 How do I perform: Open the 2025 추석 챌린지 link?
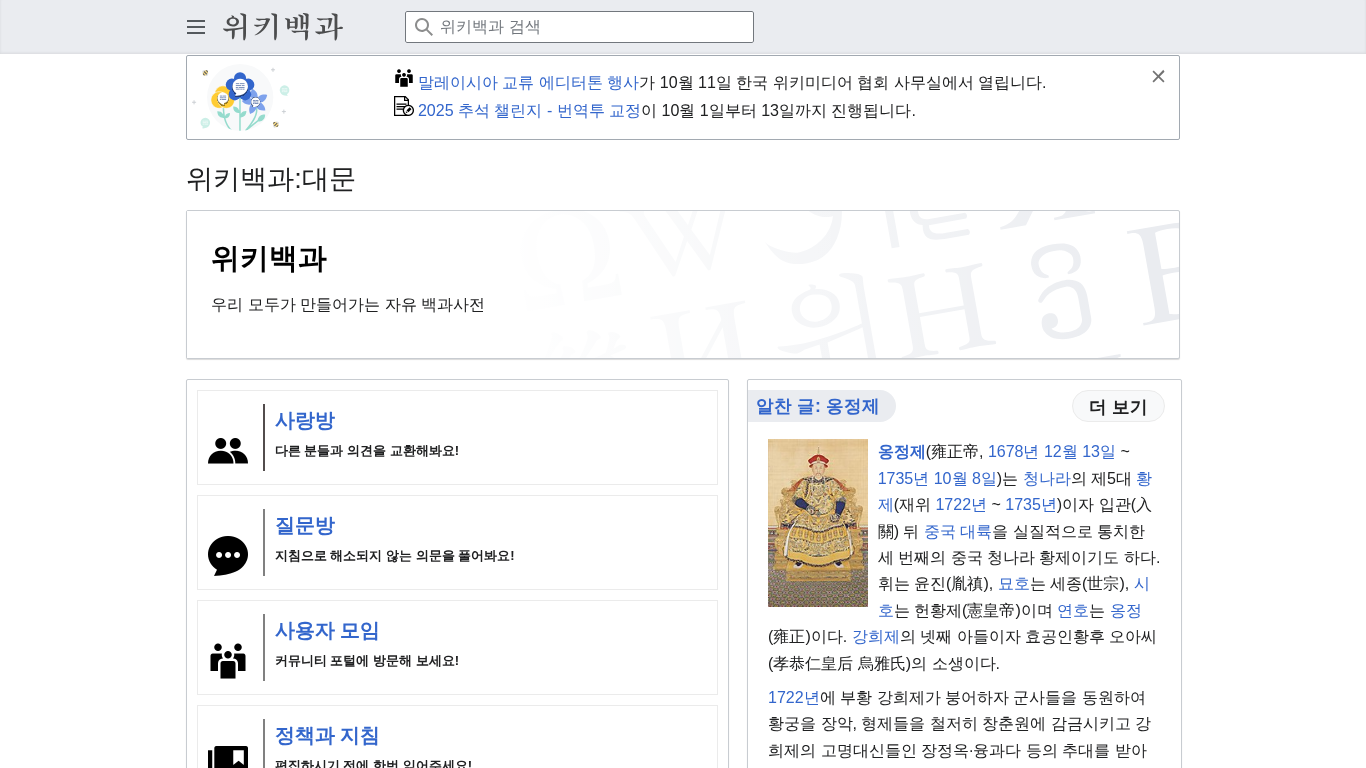[529, 111]
